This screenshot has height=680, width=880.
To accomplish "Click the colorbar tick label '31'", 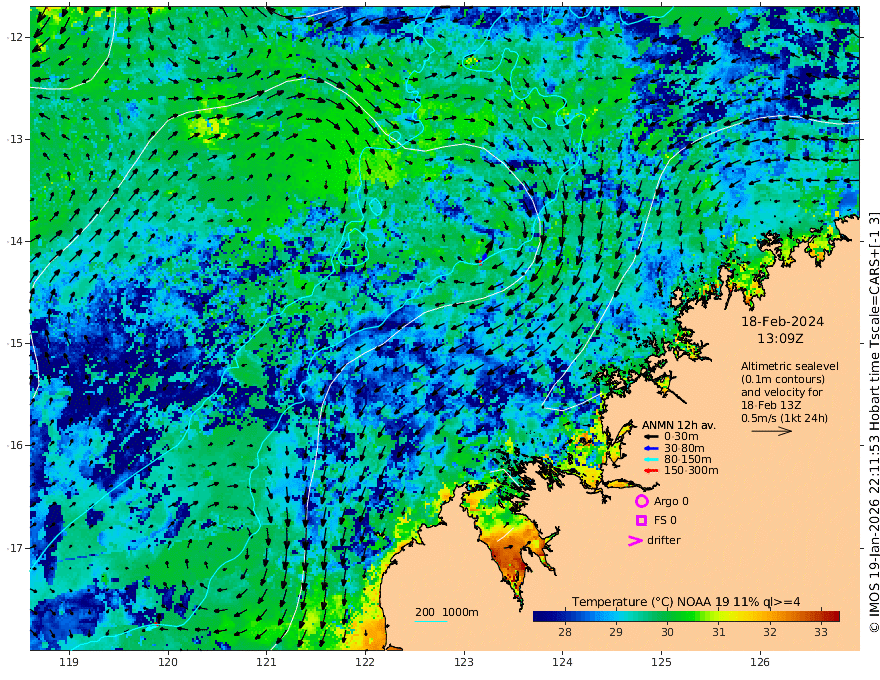I will 719,632.
